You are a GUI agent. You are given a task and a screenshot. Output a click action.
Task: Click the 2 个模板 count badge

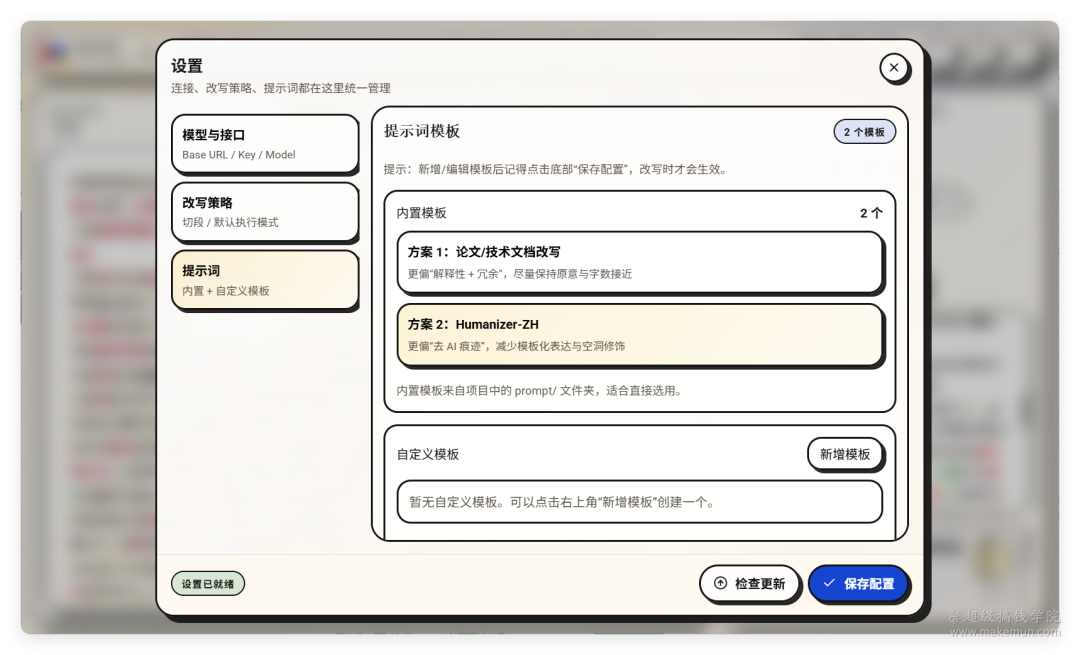pos(864,132)
